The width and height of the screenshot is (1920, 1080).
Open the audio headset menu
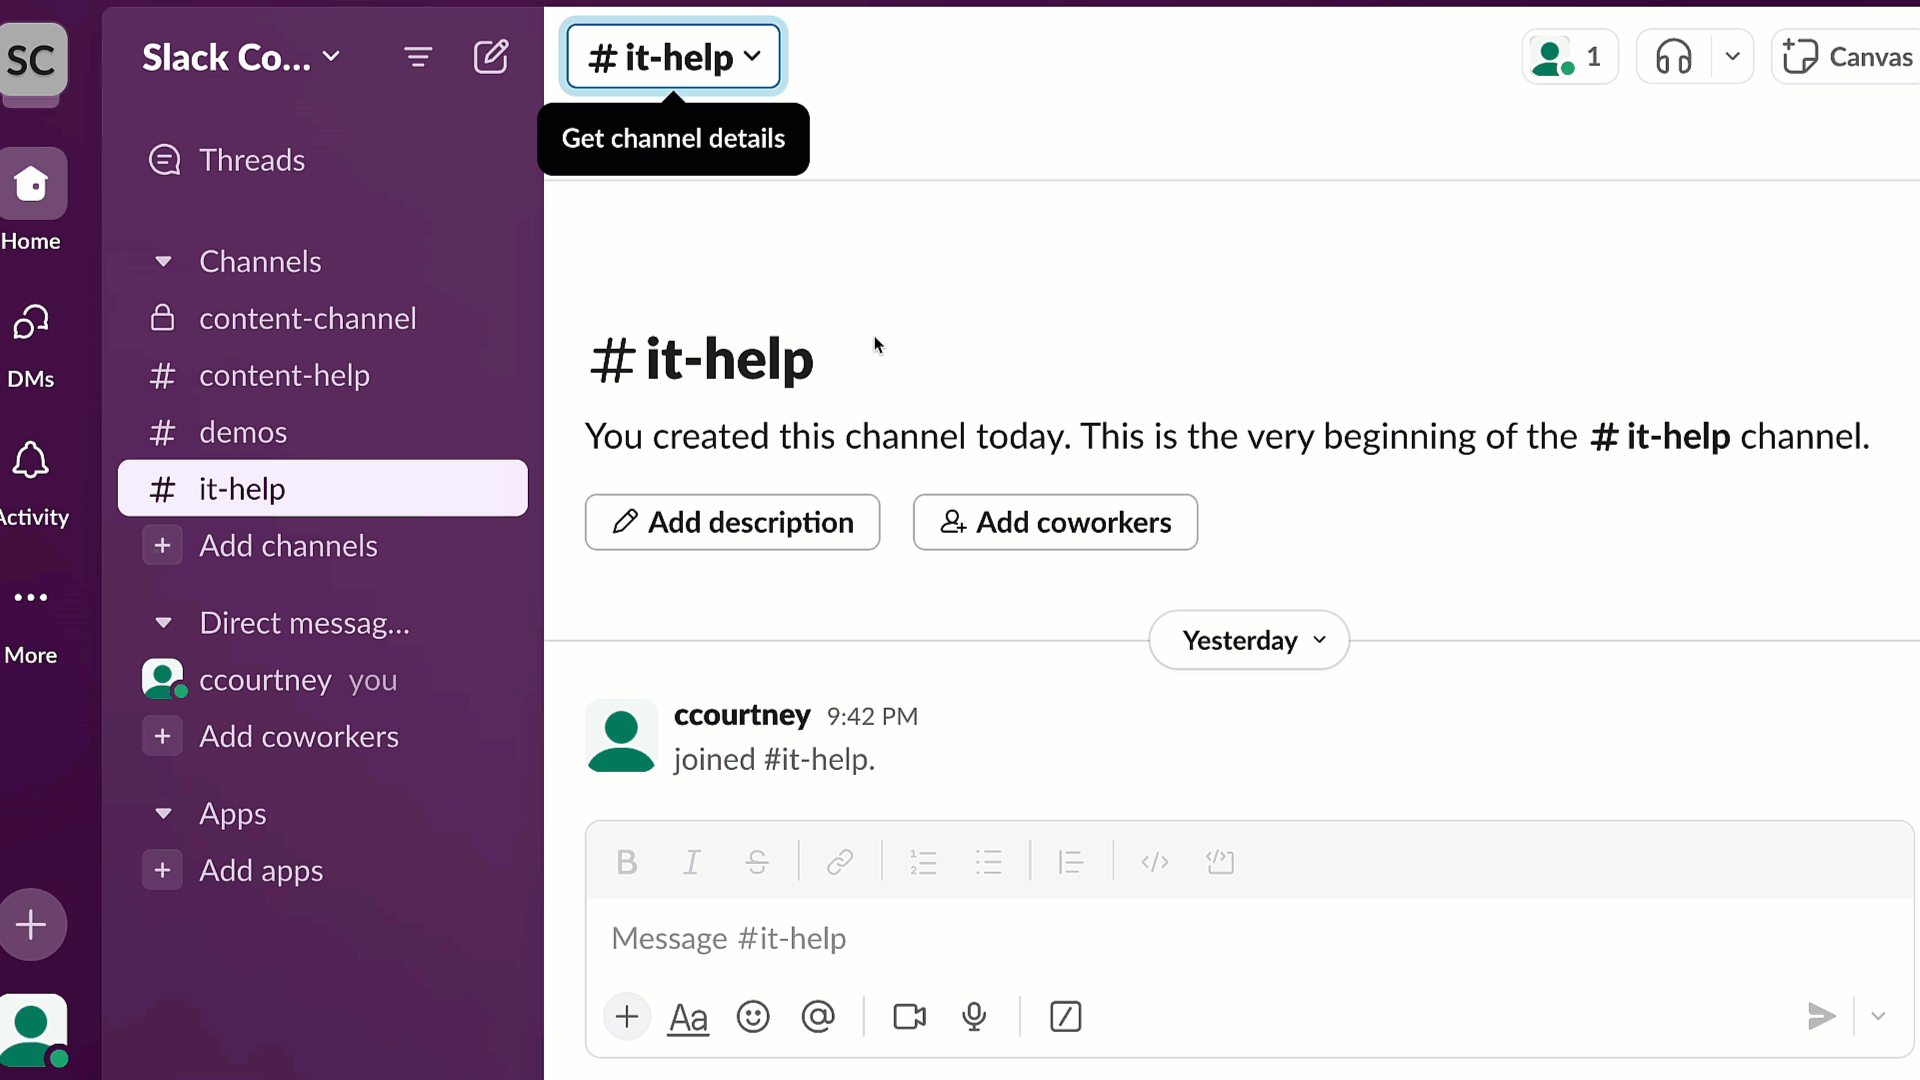point(1733,57)
